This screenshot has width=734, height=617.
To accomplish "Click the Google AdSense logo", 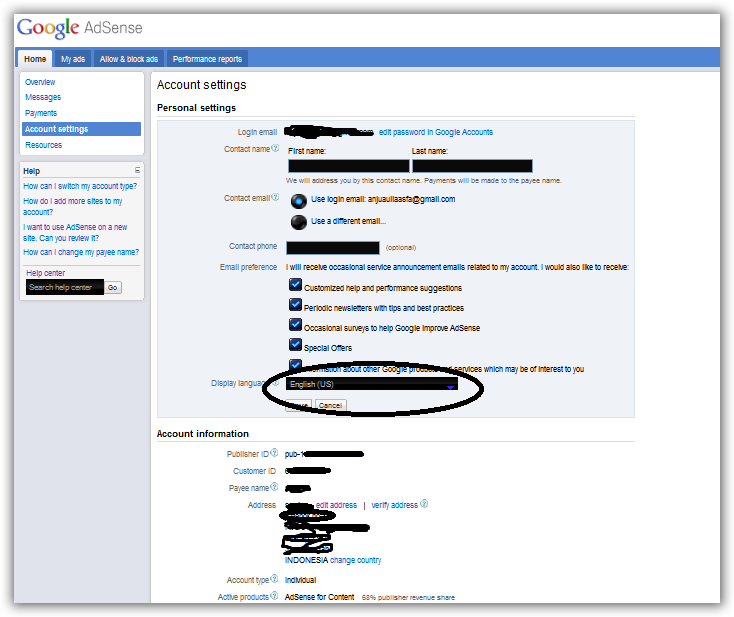I will point(80,28).
